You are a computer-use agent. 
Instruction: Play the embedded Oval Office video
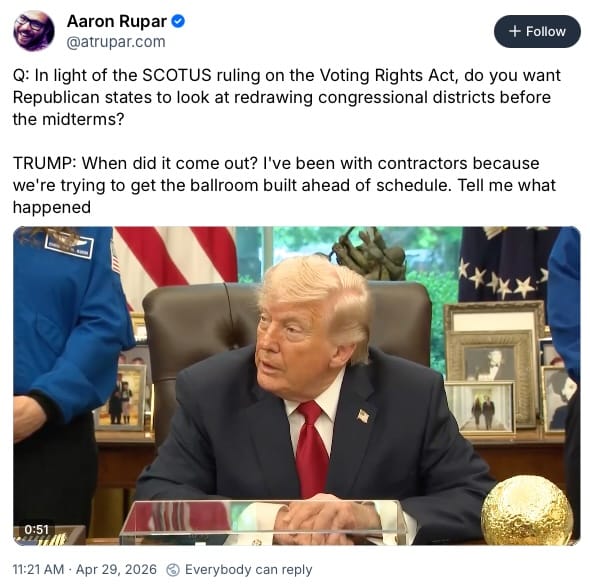(297, 386)
